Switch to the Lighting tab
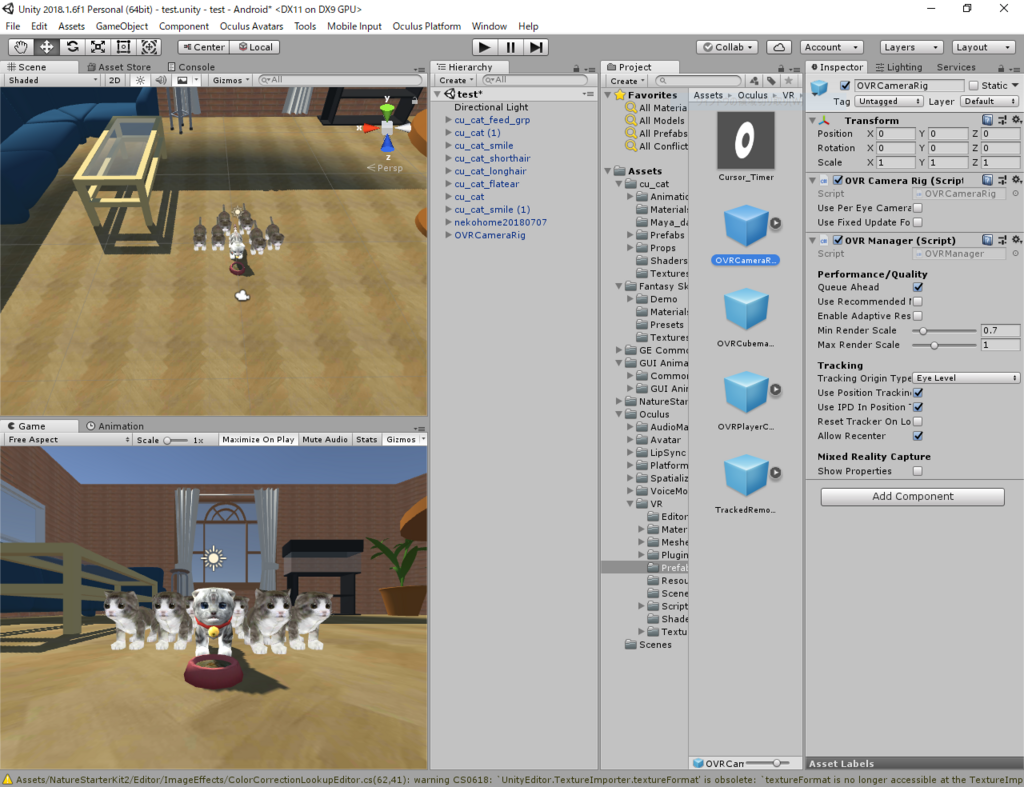Screen dimensions: 1024x787 pyautogui.click(x=899, y=67)
